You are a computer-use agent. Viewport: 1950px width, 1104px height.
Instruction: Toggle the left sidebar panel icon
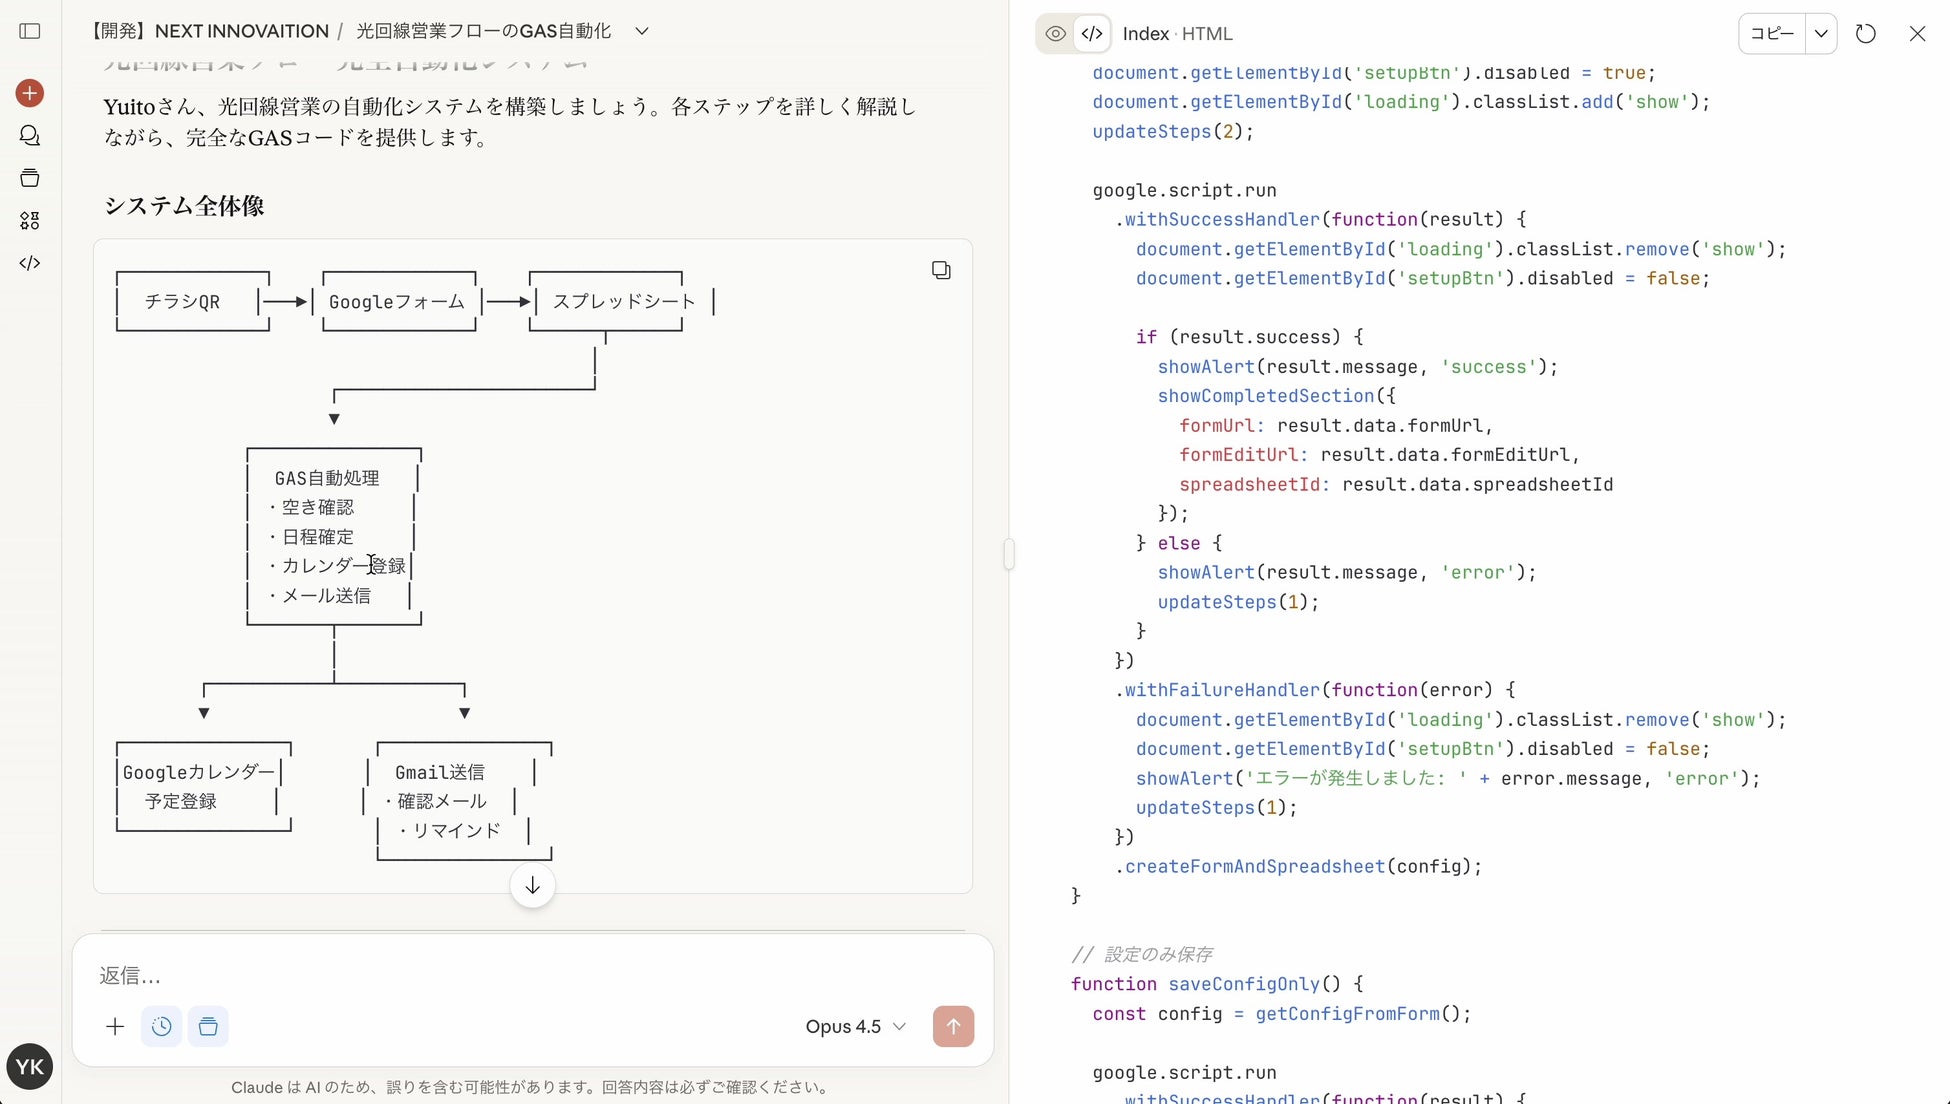(30, 31)
